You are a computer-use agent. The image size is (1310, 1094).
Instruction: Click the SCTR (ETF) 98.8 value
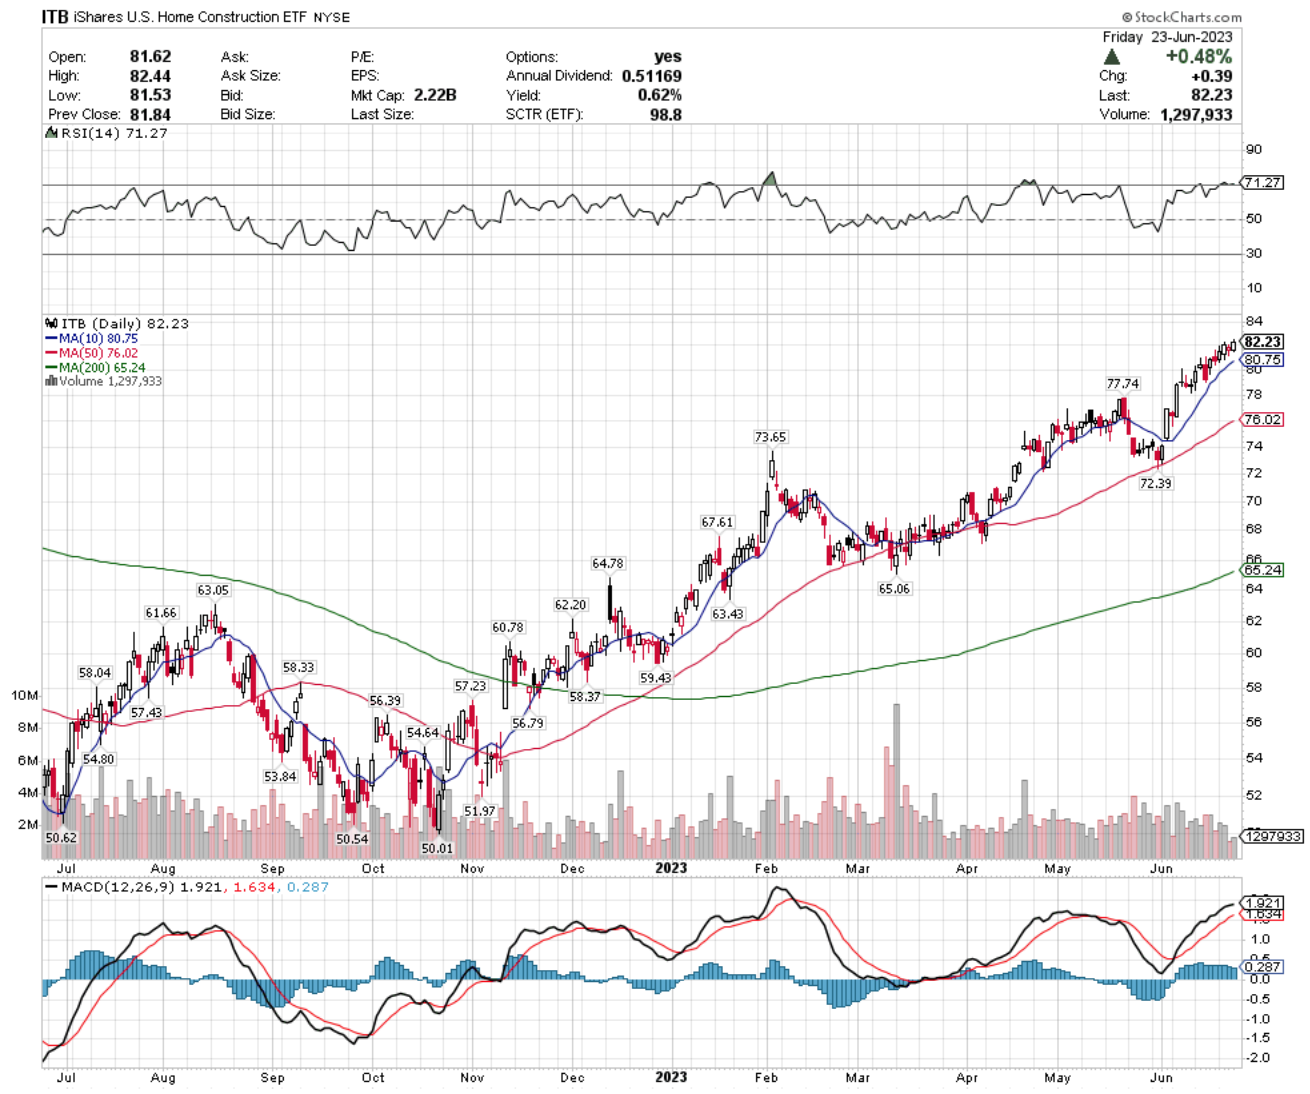click(666, 115)
